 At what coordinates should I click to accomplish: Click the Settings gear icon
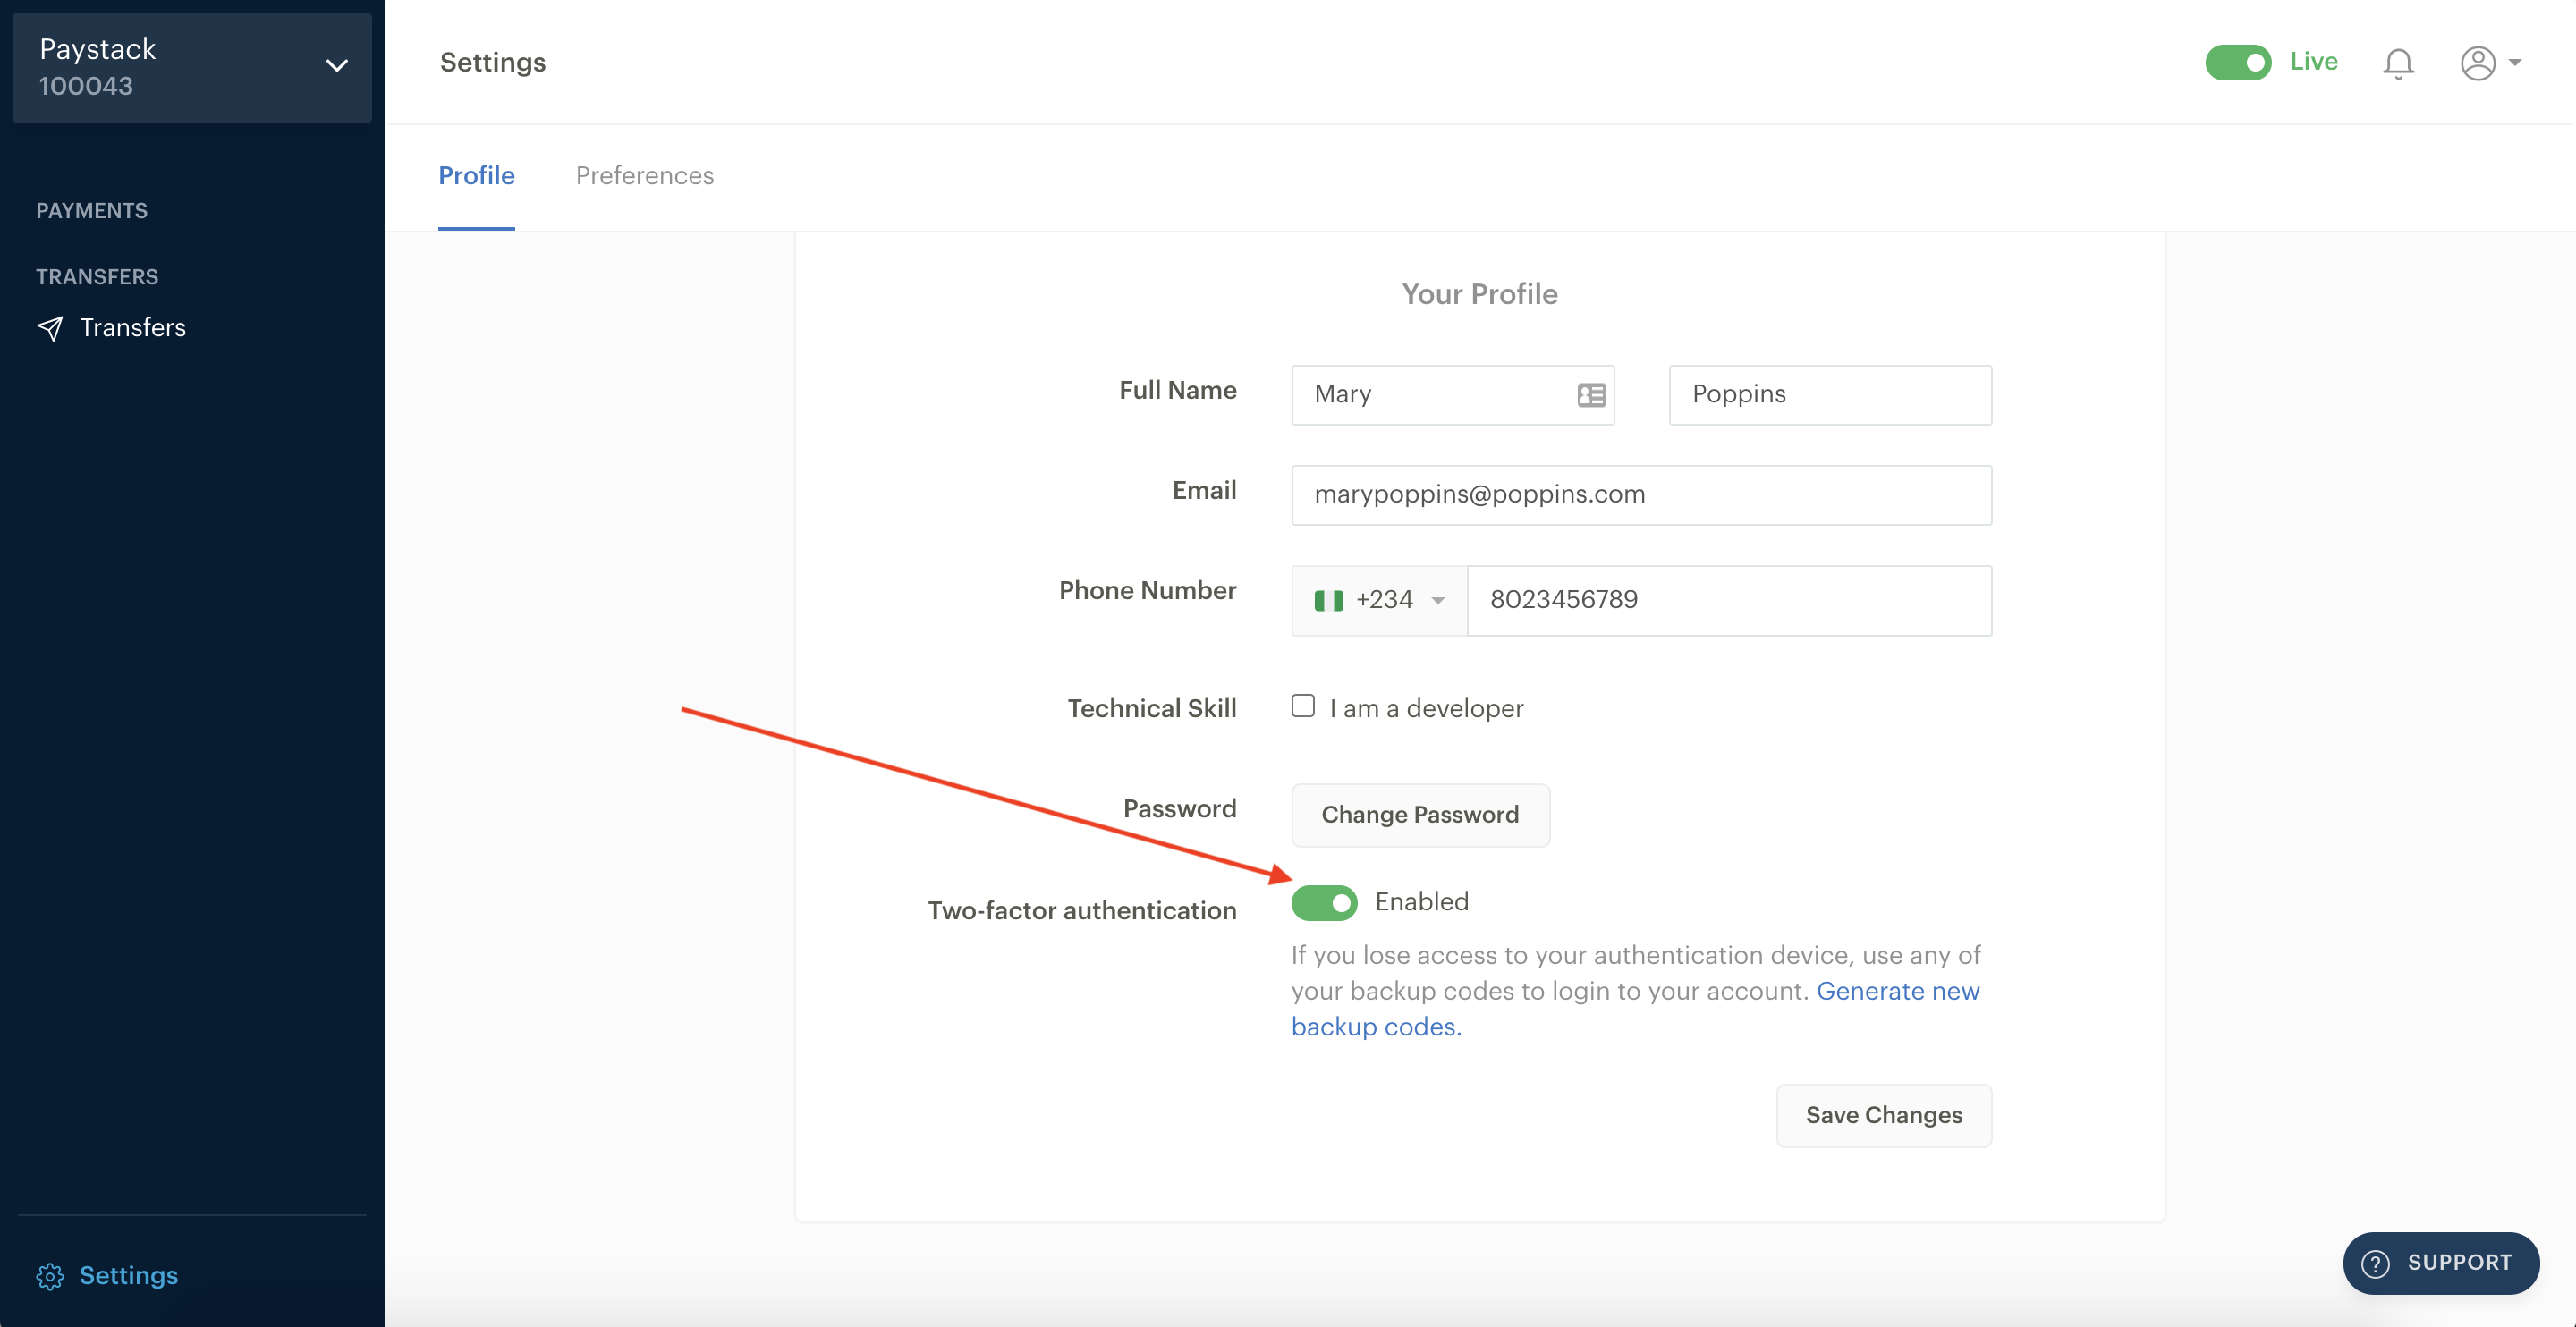(x=49, y=1274)
